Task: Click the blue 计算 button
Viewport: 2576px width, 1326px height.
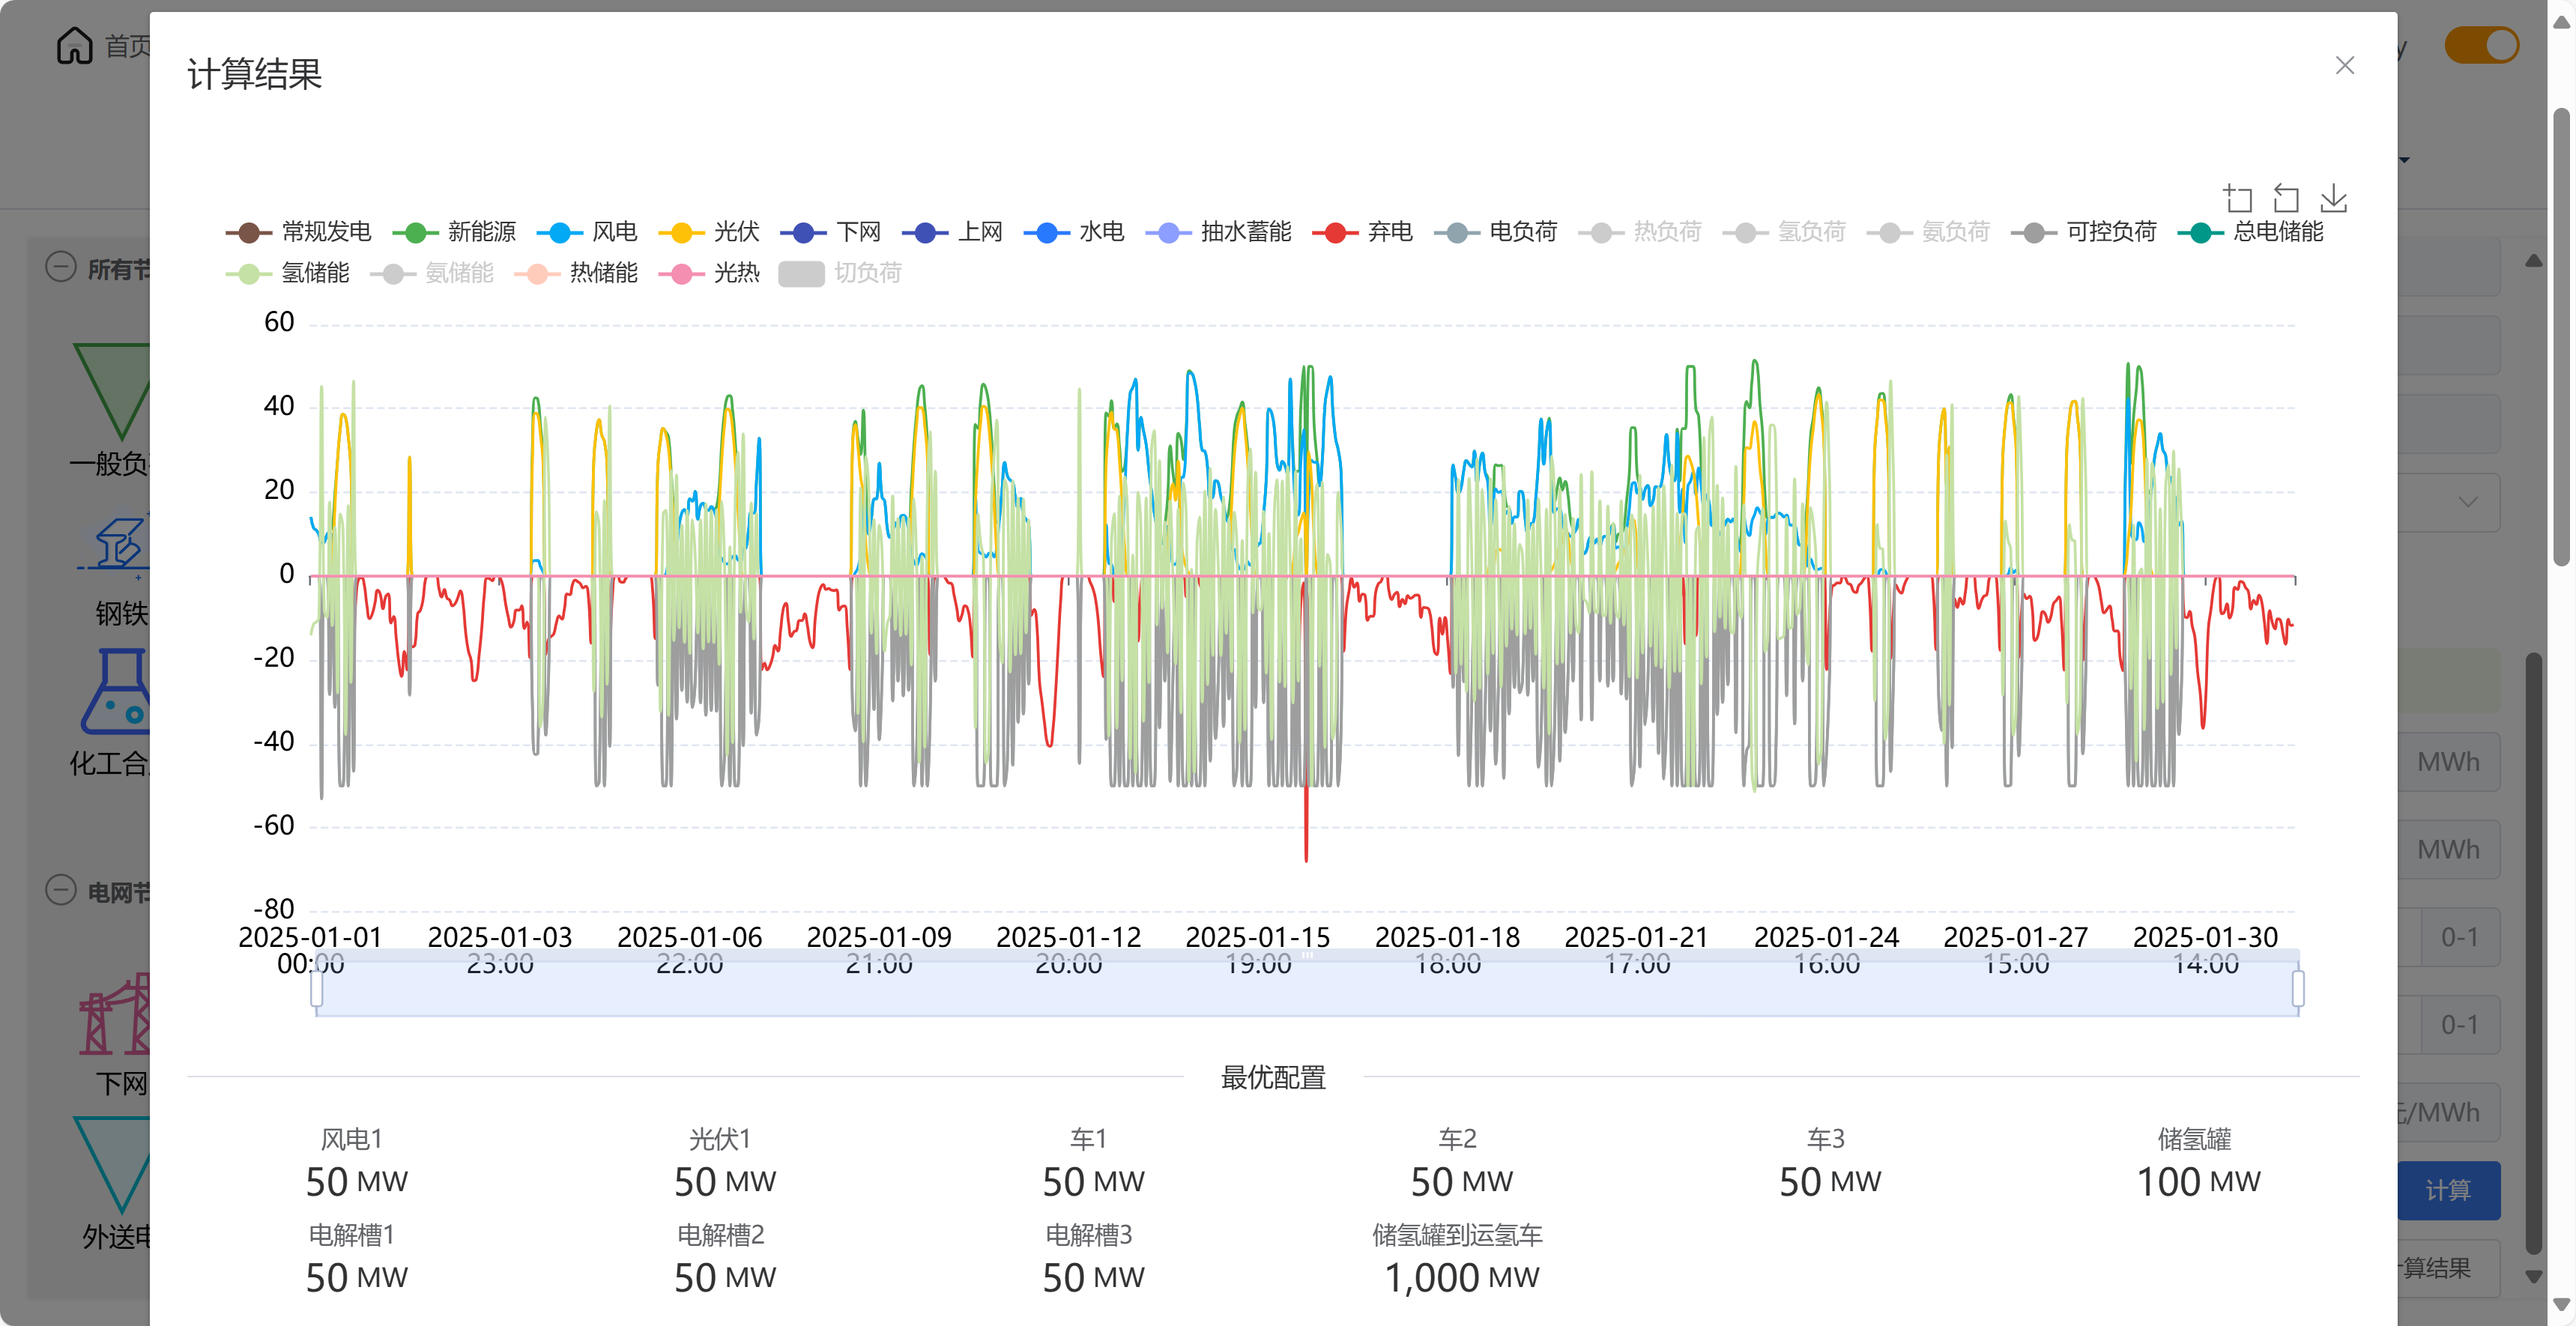Action: [x=2448, y=1190]
